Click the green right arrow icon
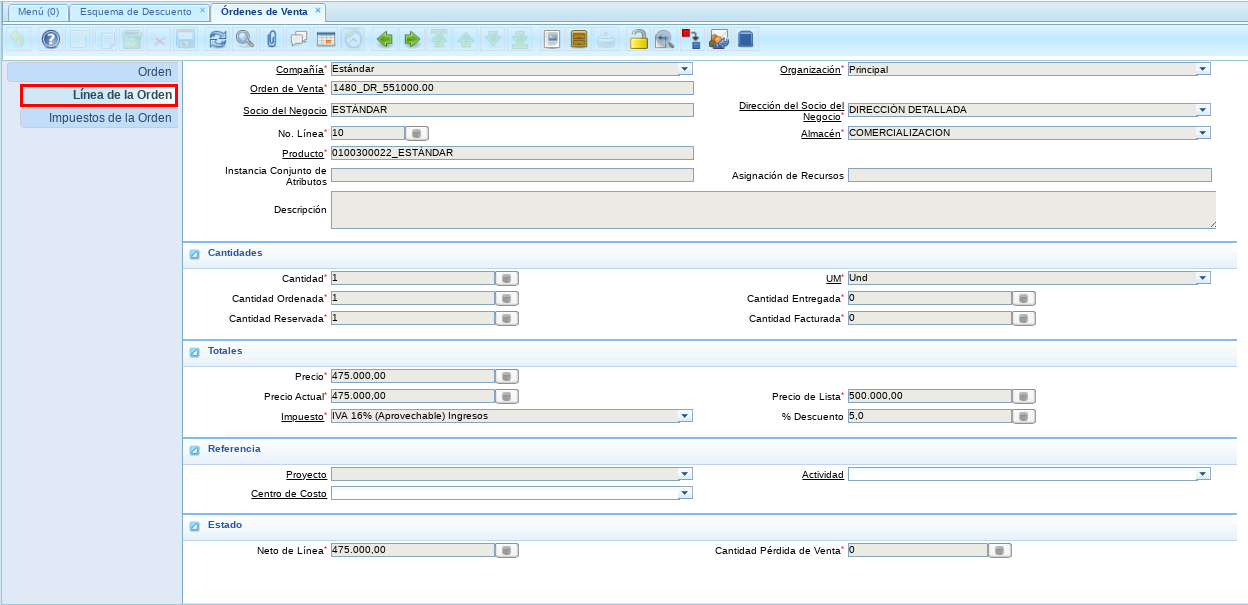The width and height of the screenshot is (1248, 605). [411, 40]
